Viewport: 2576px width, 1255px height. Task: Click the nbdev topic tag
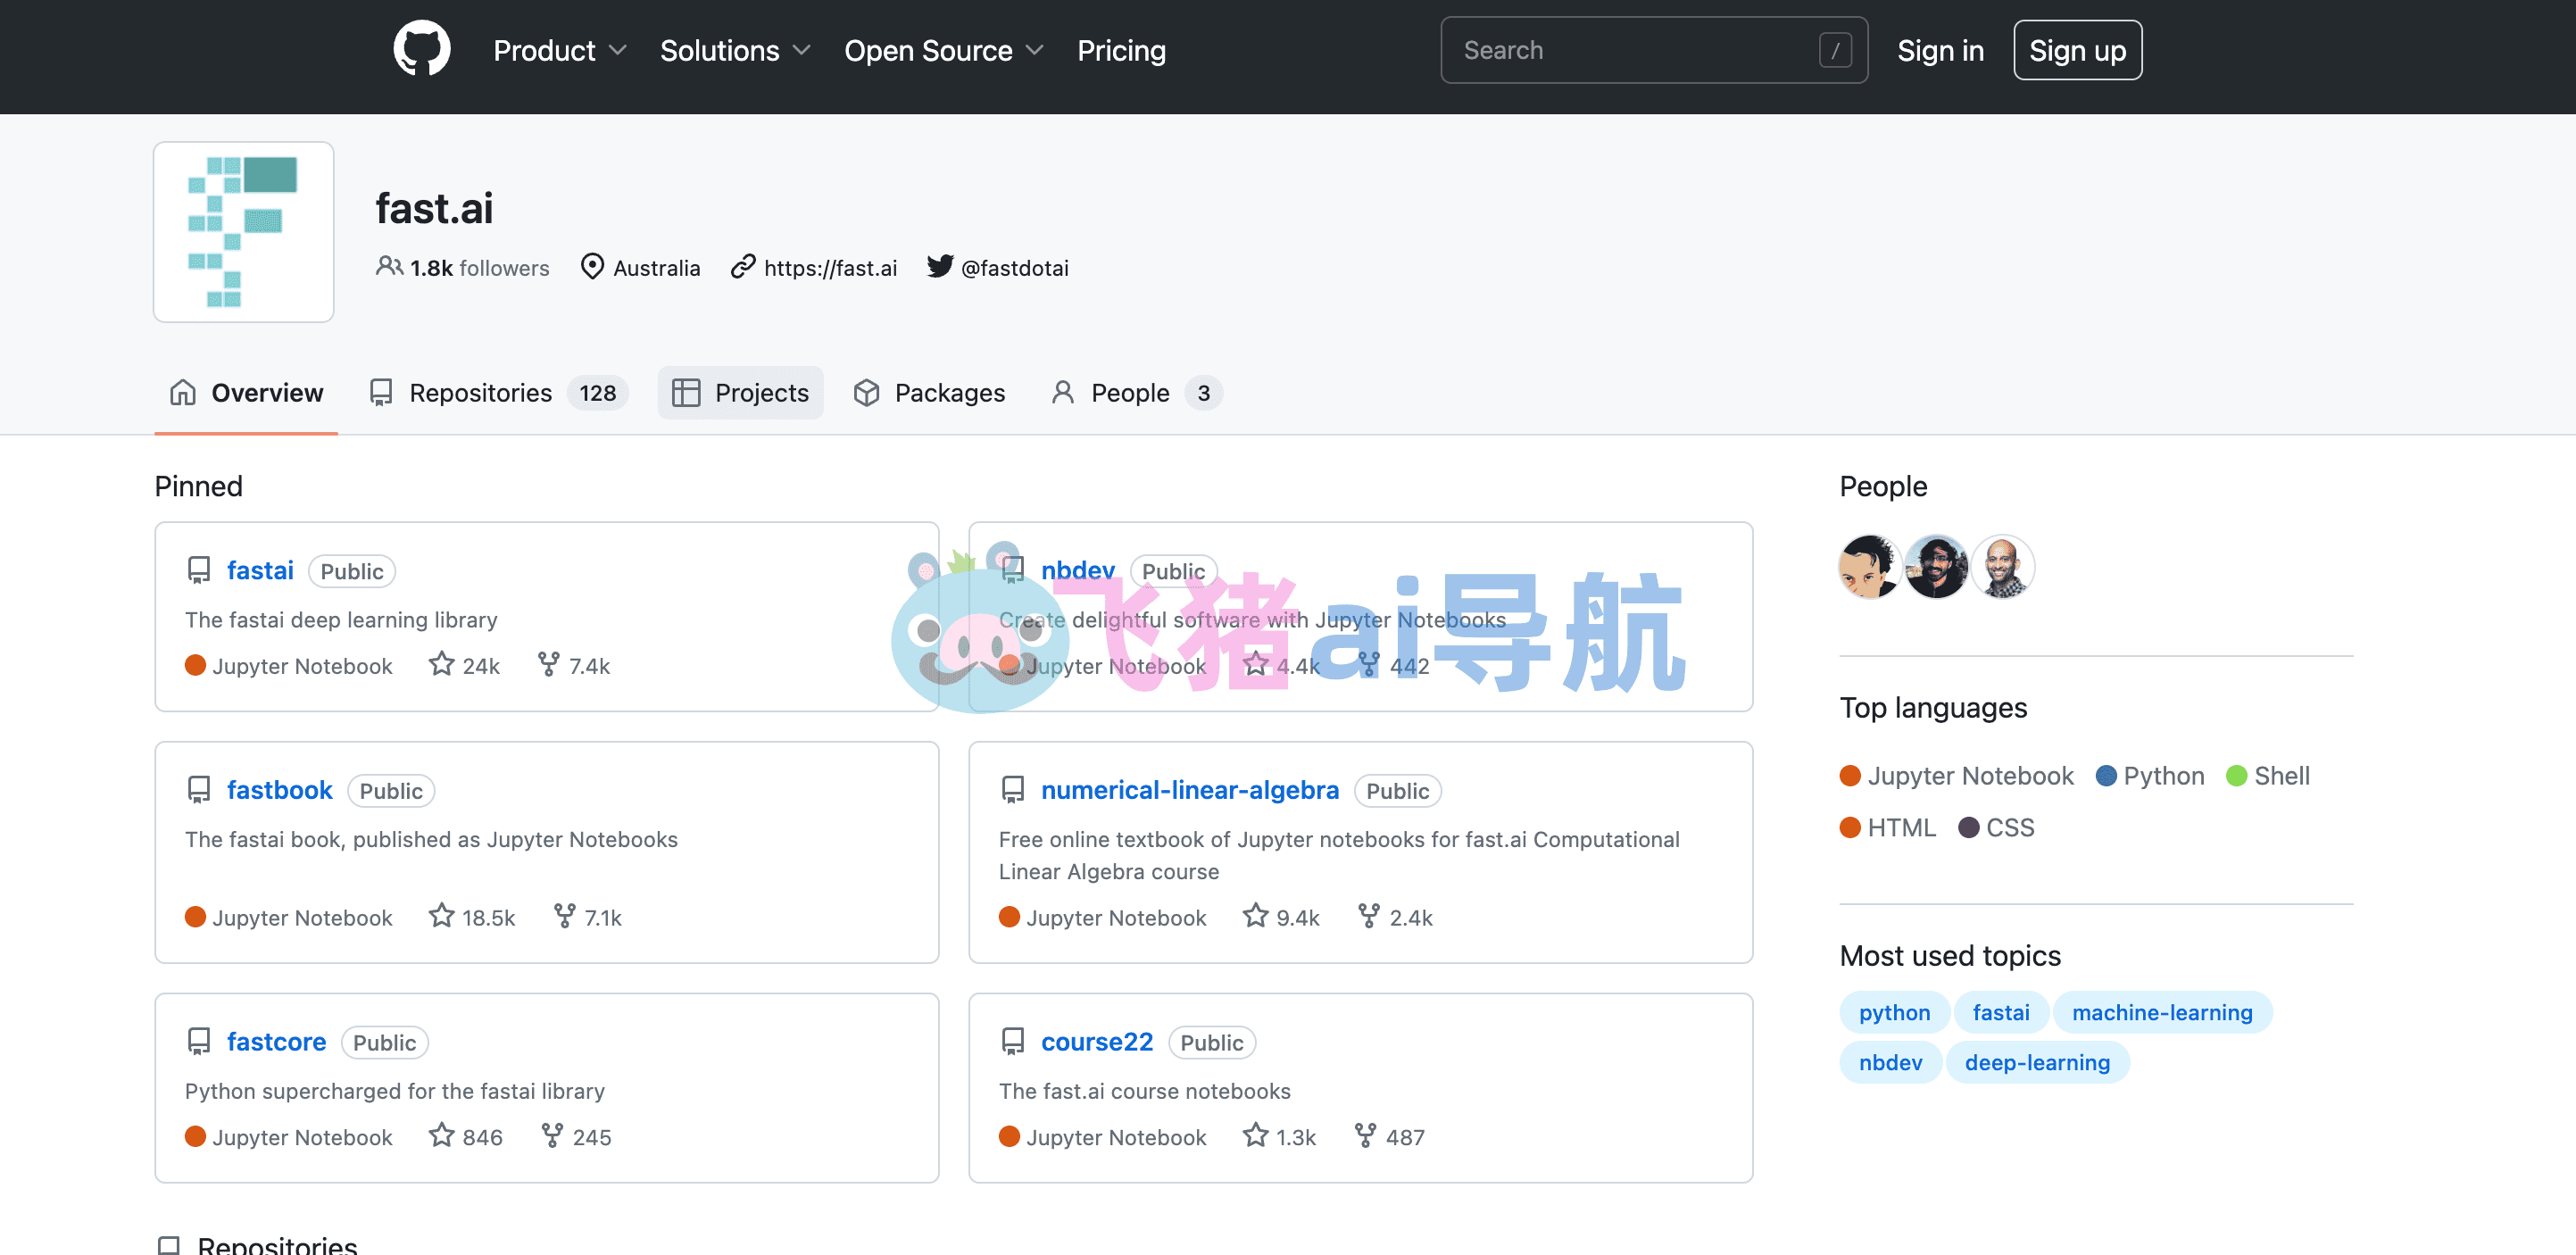pos(1890,1062)
